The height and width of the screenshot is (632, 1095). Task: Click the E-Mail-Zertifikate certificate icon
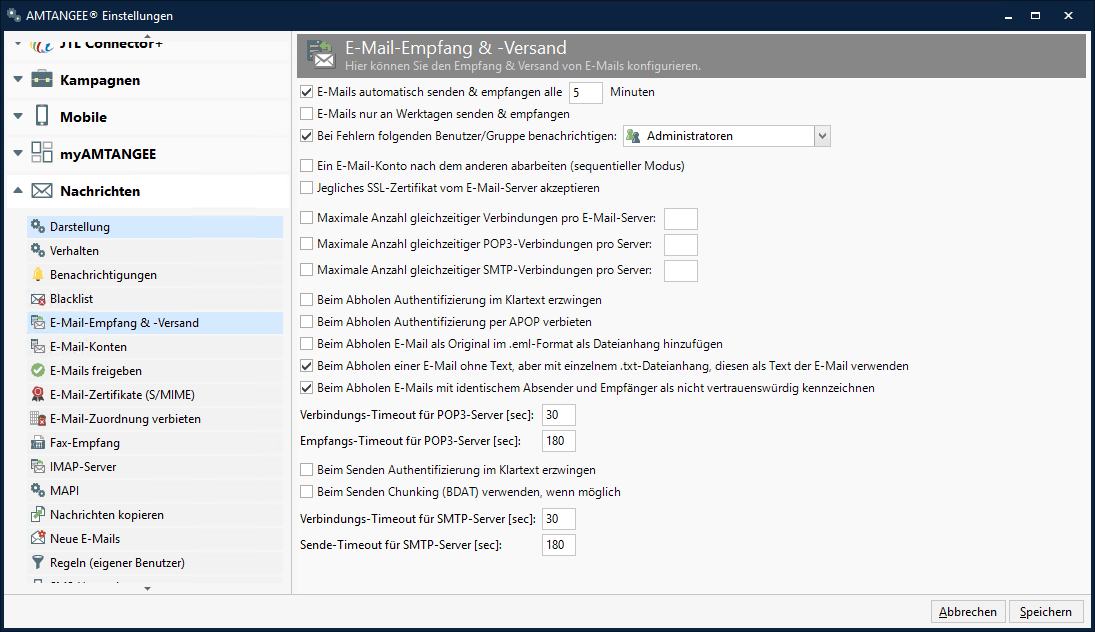click(38, 395)
